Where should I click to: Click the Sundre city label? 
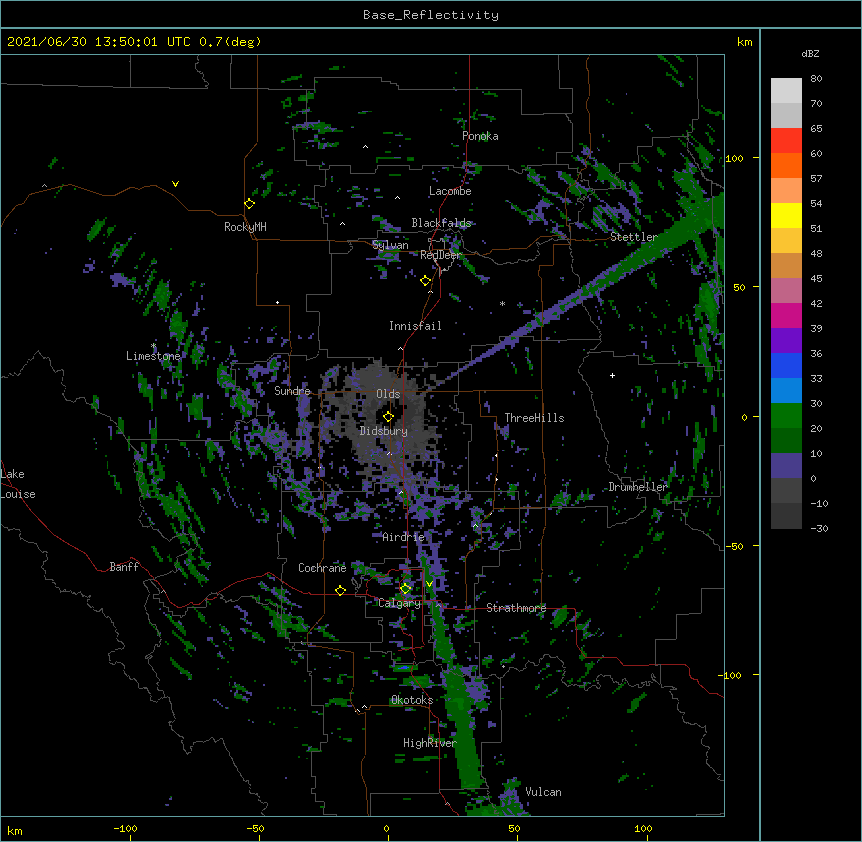click(x=292, y=391)
